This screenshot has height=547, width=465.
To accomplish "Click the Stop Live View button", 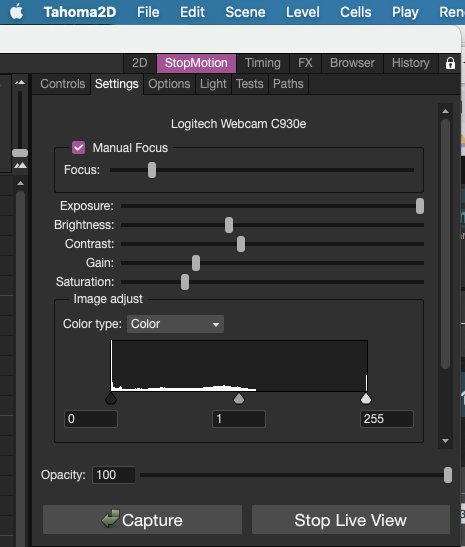I will 351,519.
